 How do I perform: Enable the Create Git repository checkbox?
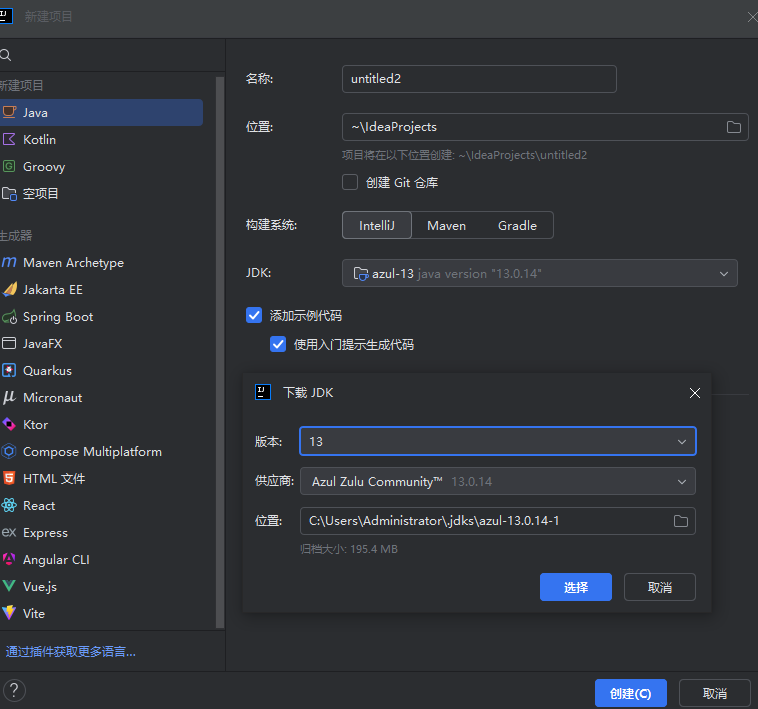pos(350,182)
